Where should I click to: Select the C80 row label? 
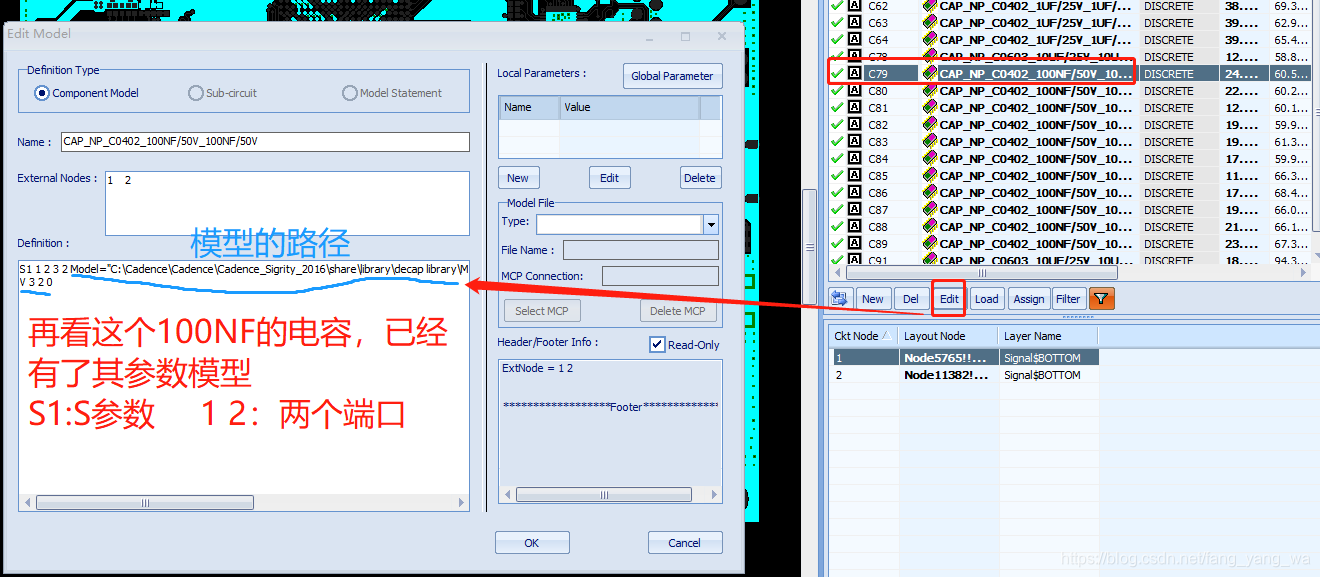pos(877,91)
